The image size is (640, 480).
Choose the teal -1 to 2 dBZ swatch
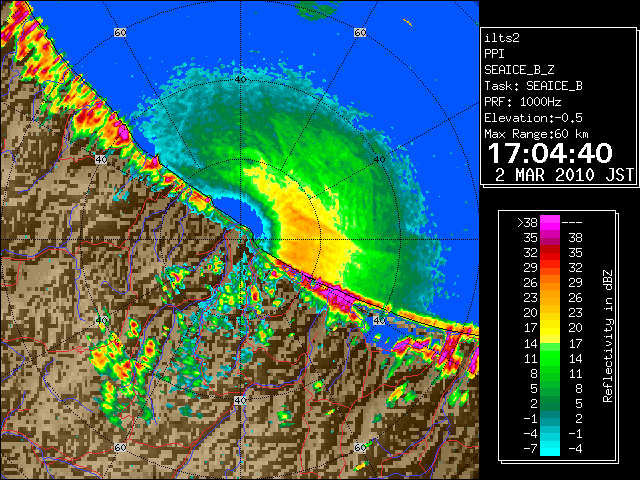(x=550, y=418)
